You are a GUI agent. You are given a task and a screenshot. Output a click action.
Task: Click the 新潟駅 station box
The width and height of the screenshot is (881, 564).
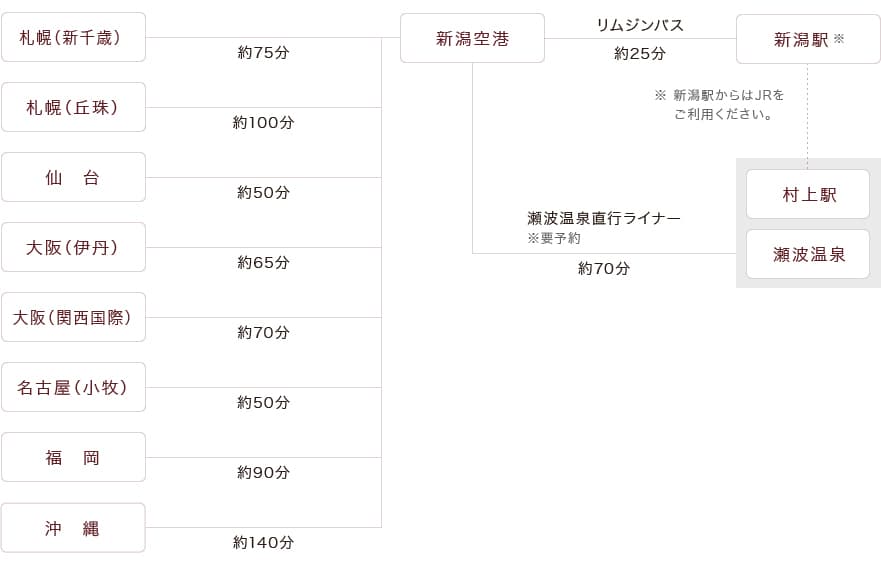coord(808,39)
